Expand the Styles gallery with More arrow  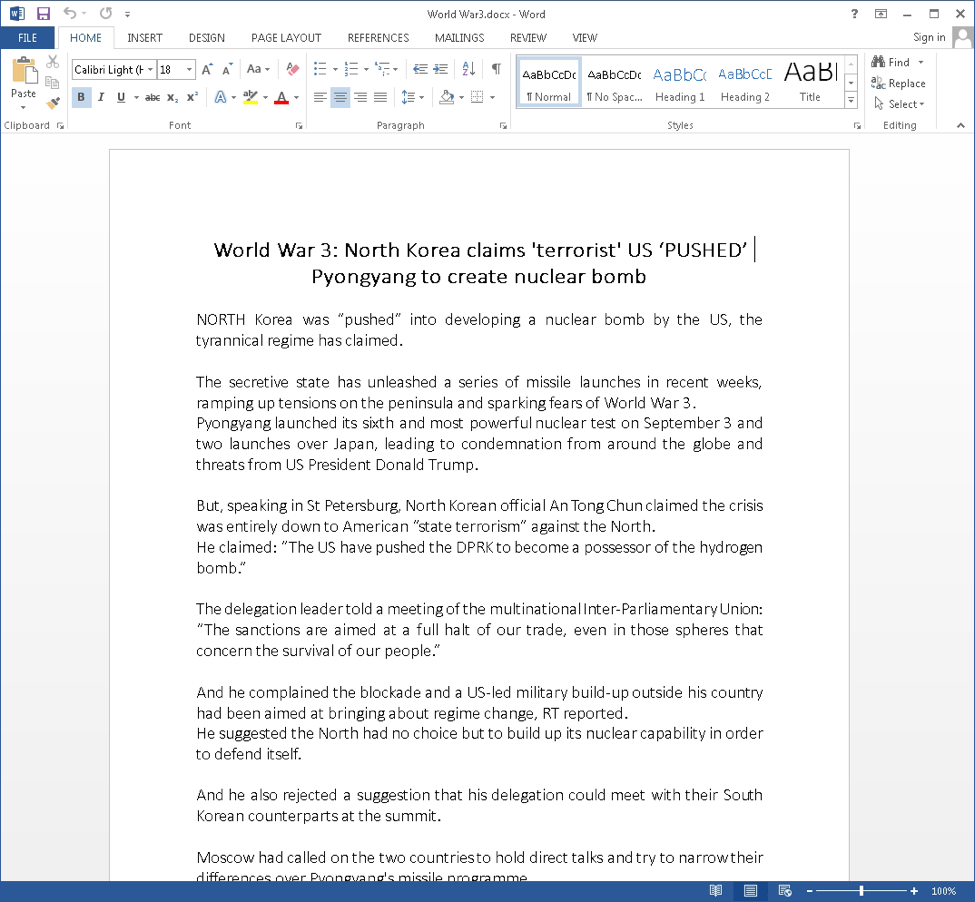851,99
